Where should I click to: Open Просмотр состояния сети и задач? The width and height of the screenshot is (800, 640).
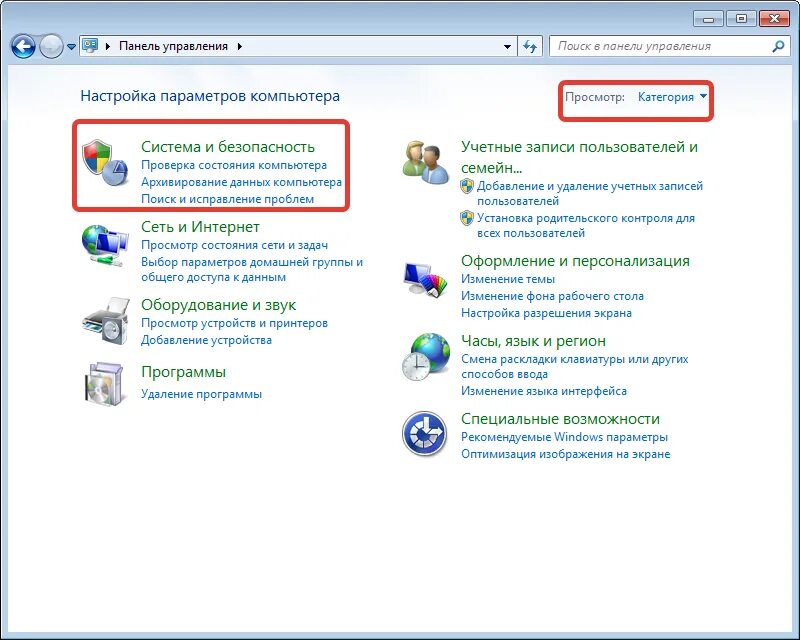234,245
